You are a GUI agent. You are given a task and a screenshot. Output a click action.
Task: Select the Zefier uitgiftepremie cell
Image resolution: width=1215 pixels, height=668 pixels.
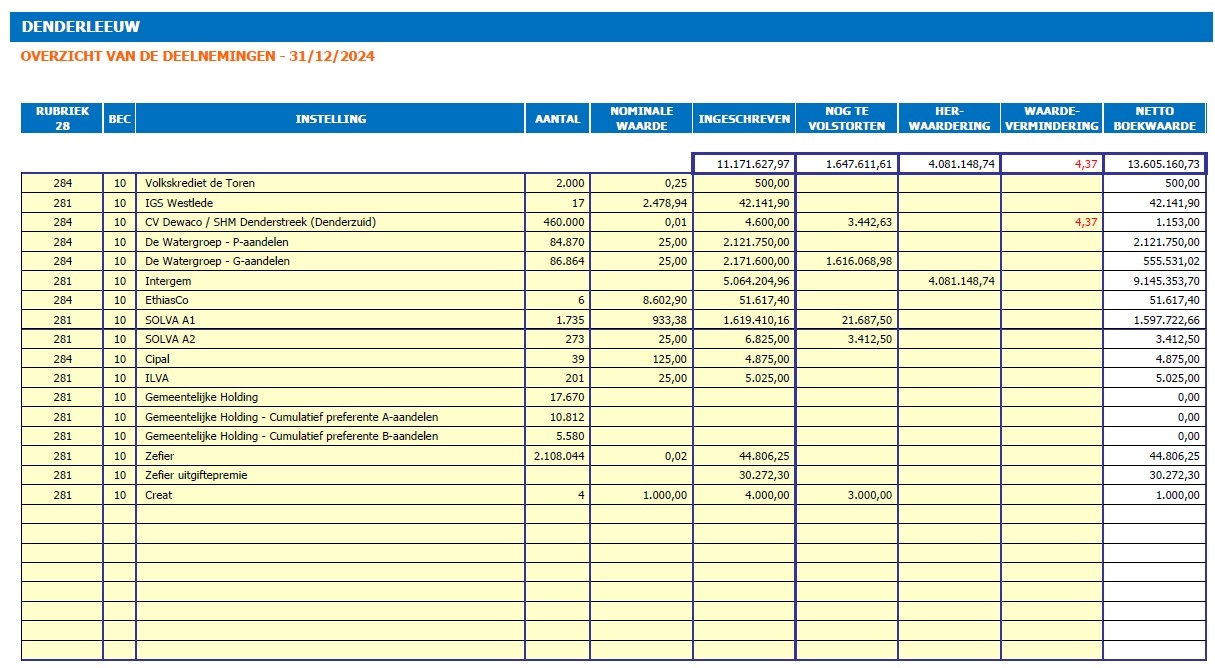(x=330, y=476)
